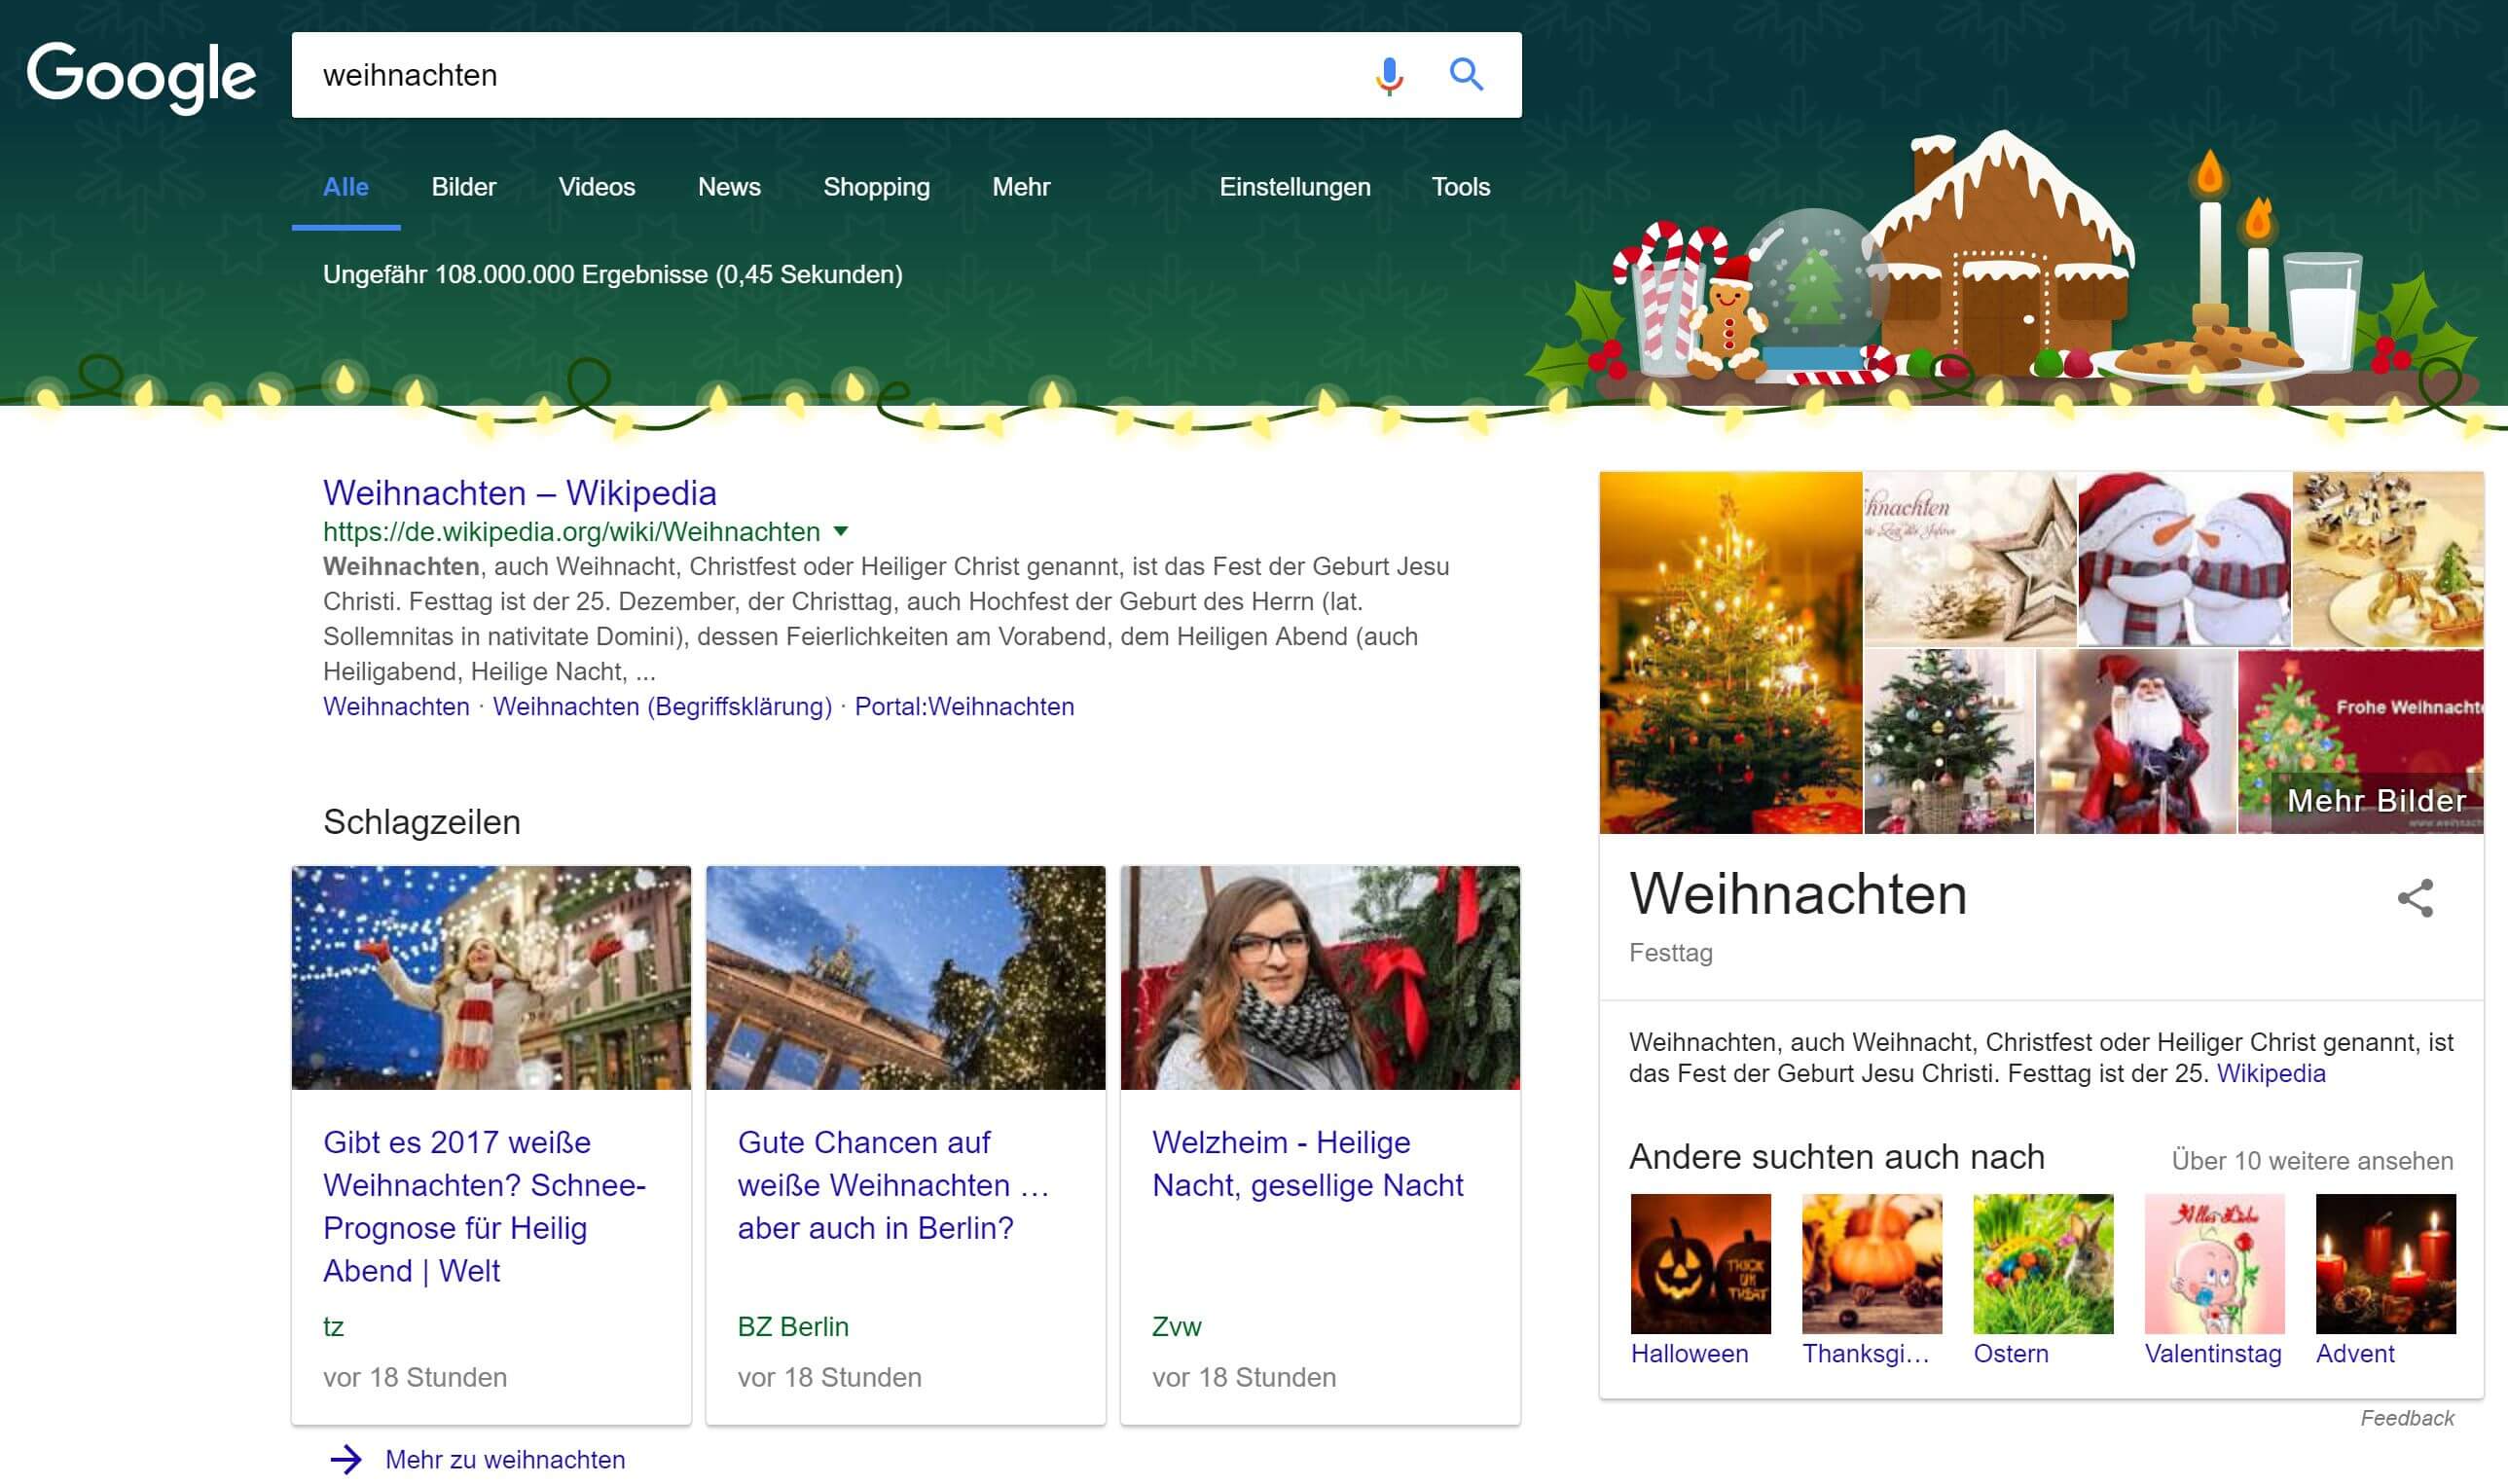
Task: Click the Google logo
Action: click(x=141, y=75)
